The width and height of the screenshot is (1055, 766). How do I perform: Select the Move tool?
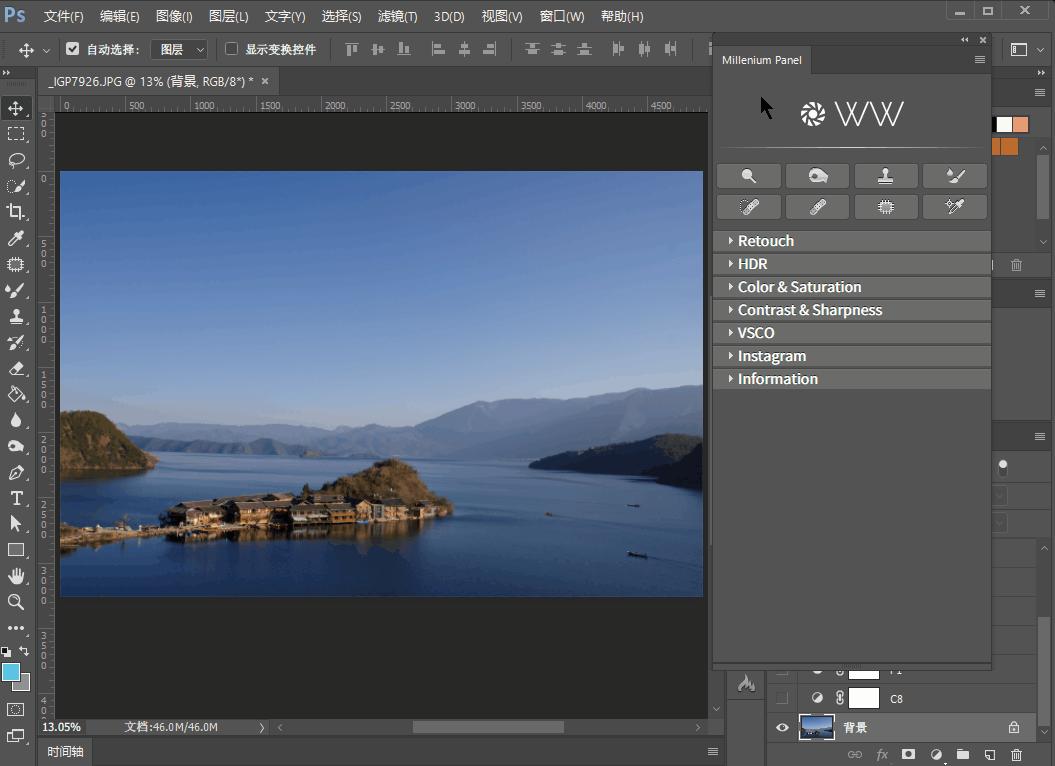[14, 109]
